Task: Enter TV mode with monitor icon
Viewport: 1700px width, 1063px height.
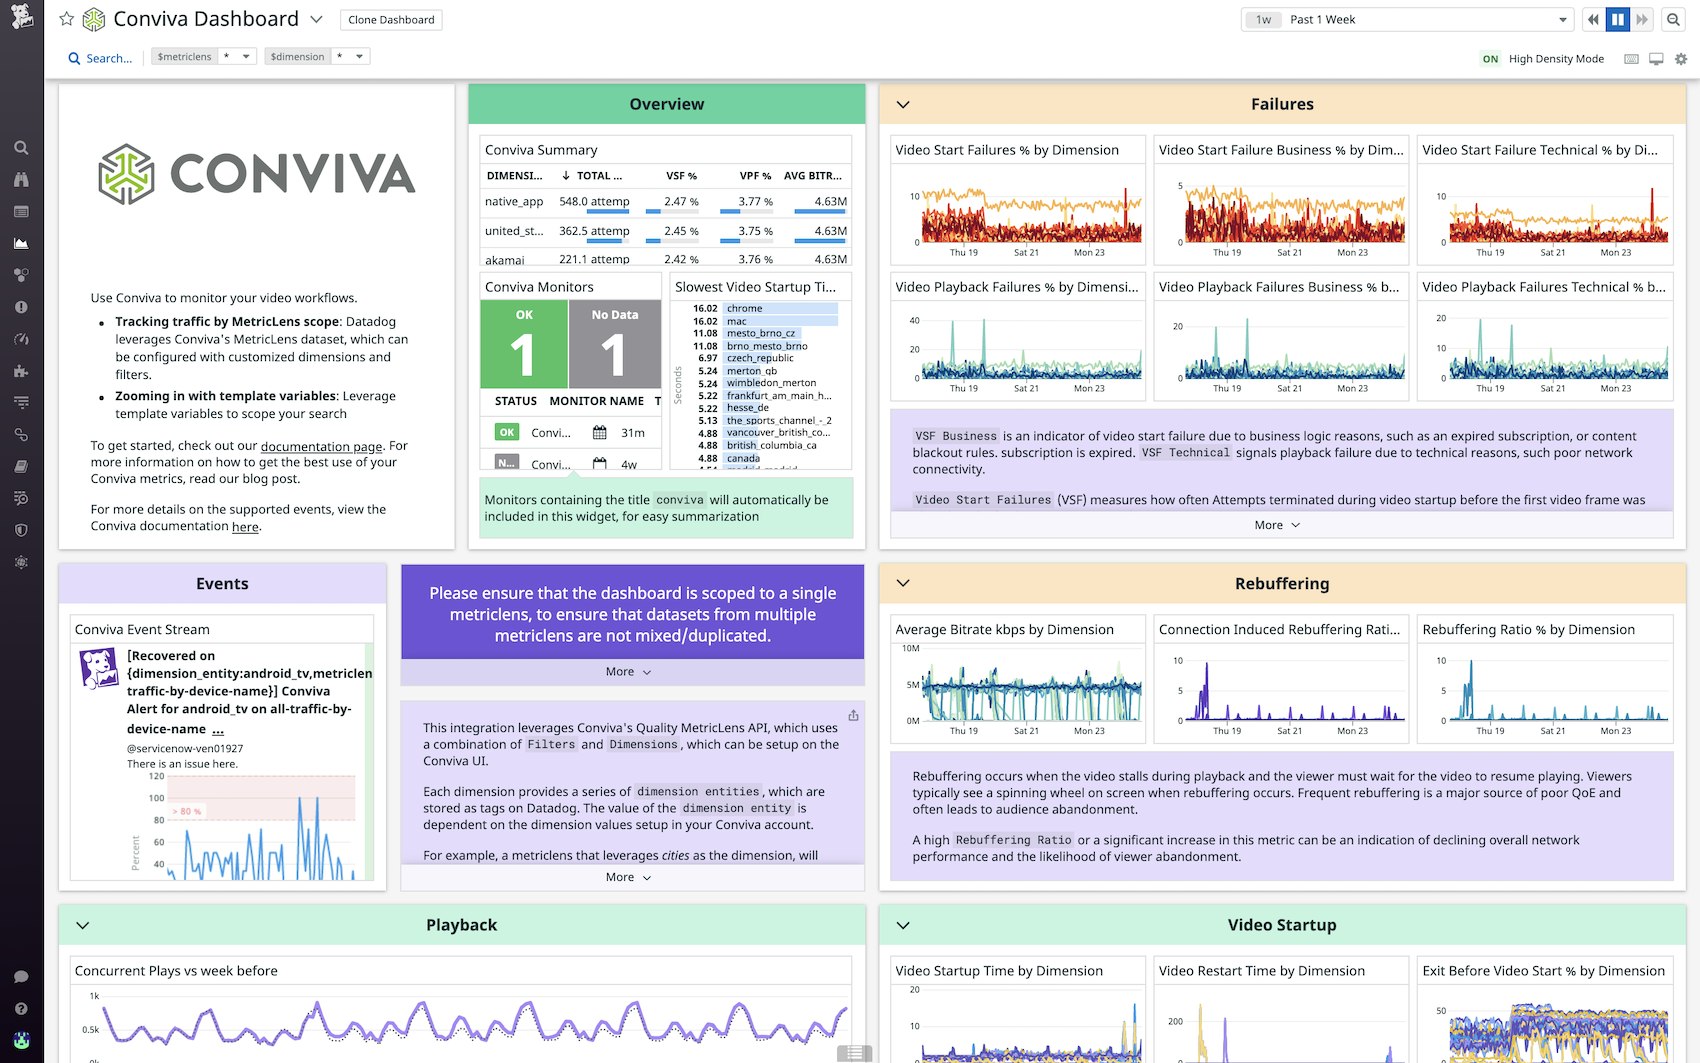Action: point(1656,59)
